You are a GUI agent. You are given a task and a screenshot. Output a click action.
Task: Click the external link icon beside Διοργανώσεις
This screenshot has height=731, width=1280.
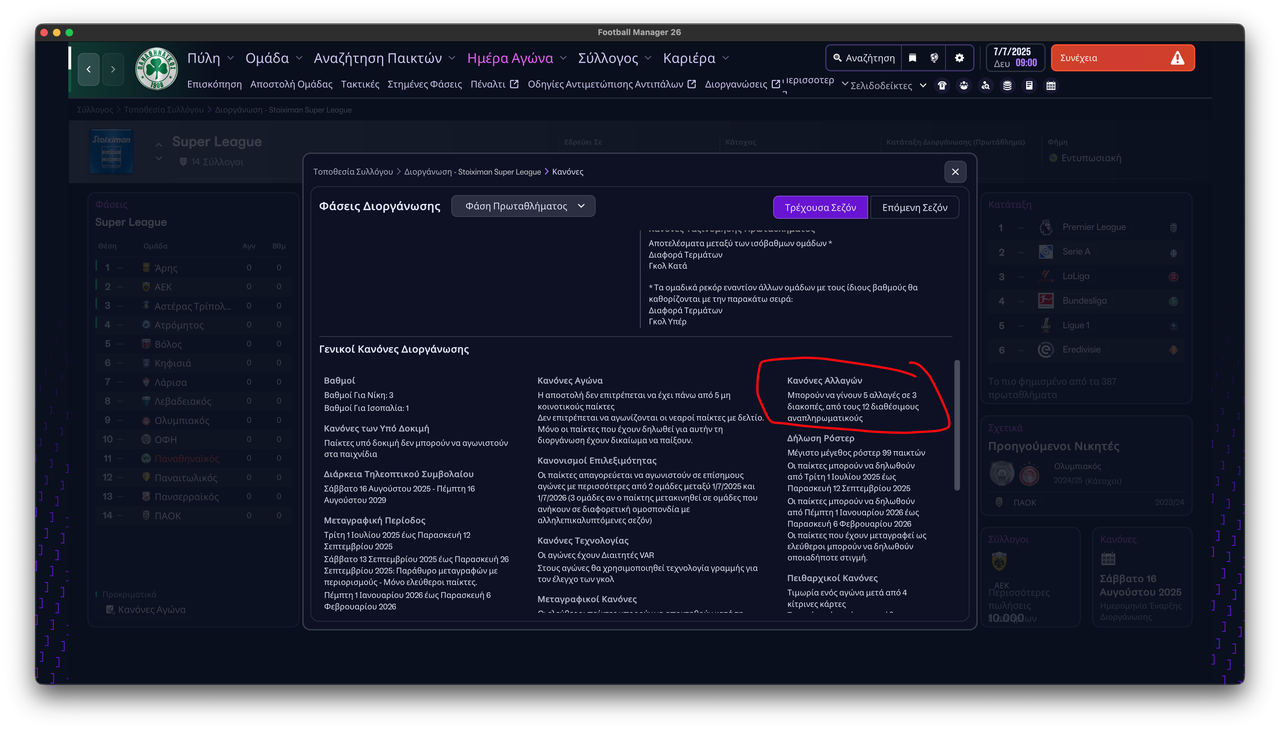[776, 85]
